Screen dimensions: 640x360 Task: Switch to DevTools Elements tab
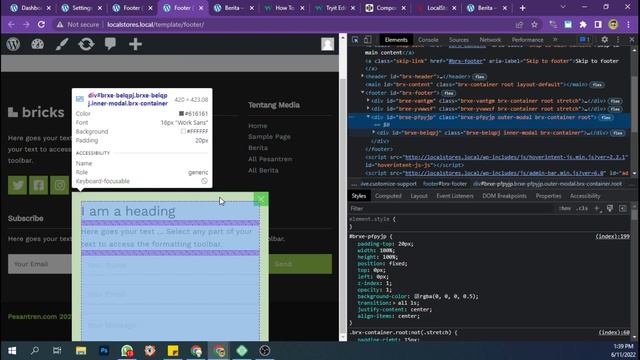tap(396, 40)
